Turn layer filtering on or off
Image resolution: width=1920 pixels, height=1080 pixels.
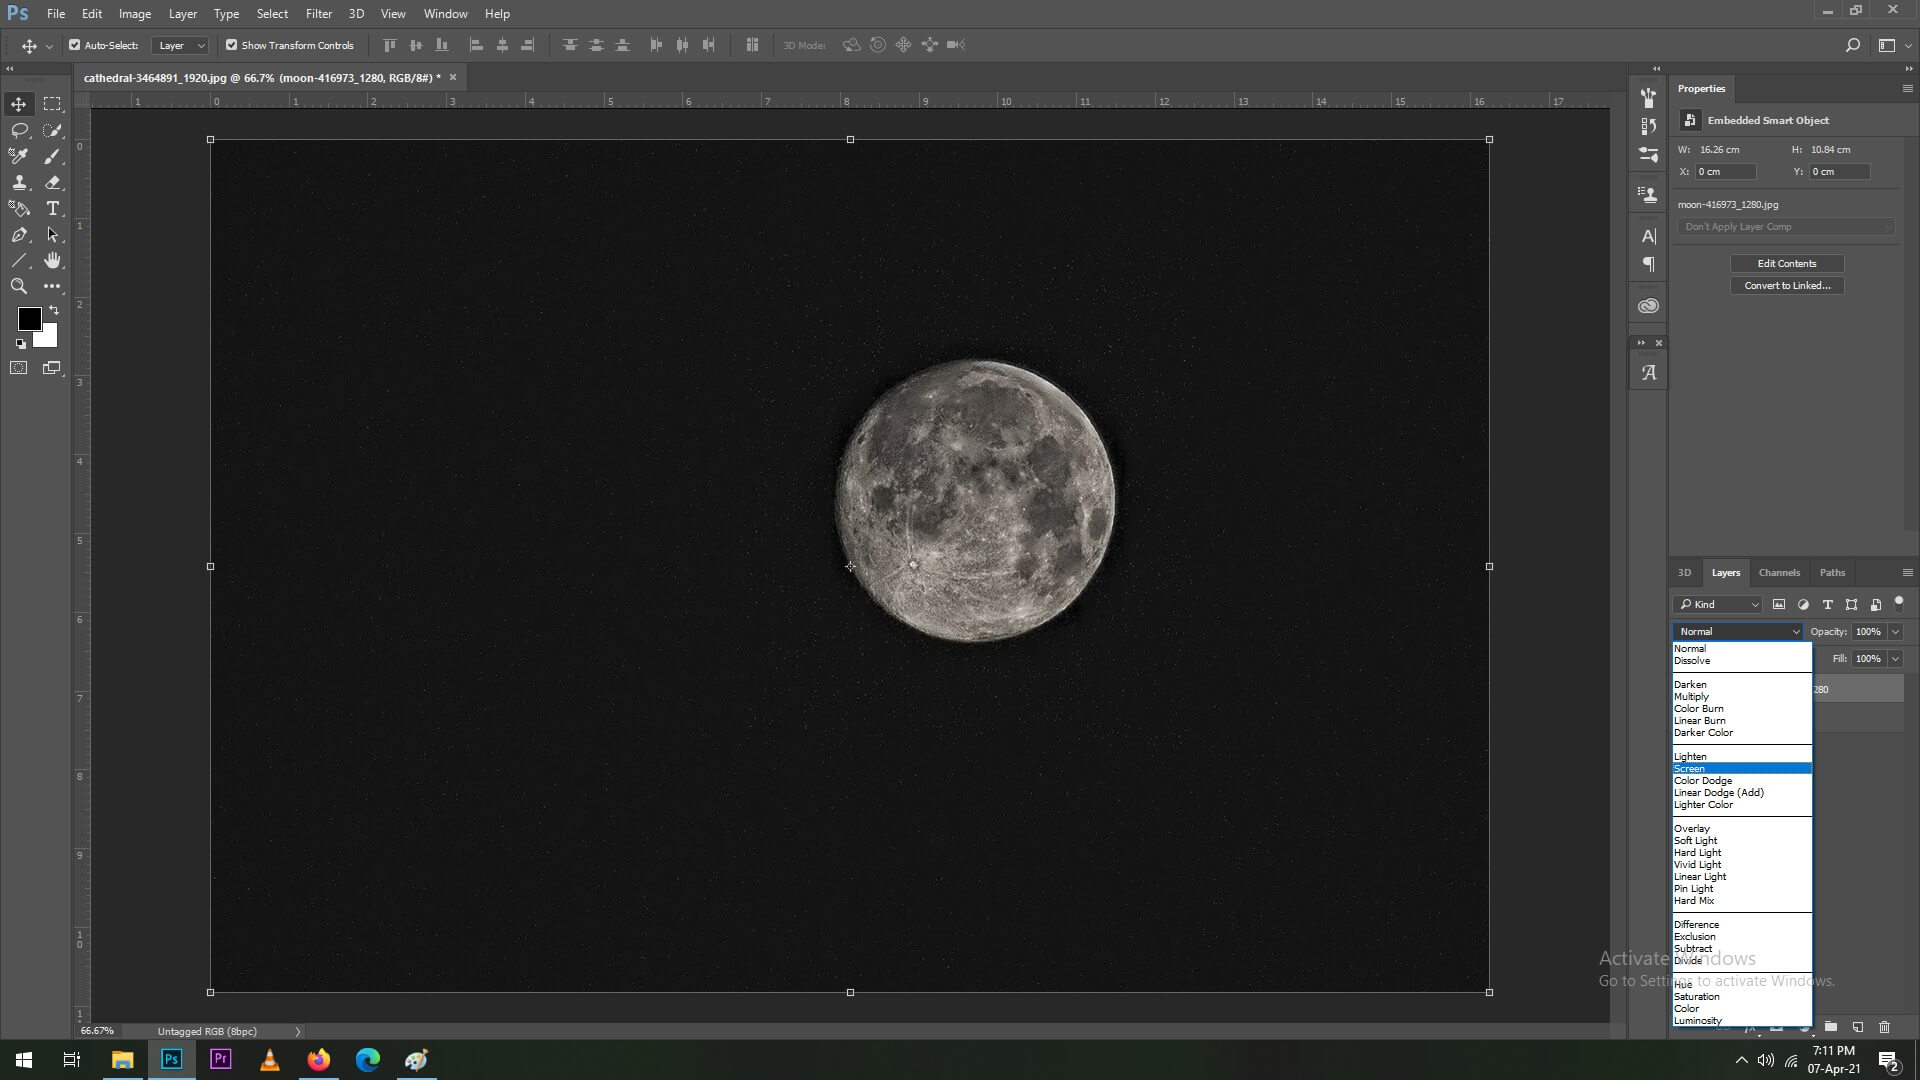[x=1899, y=602]
